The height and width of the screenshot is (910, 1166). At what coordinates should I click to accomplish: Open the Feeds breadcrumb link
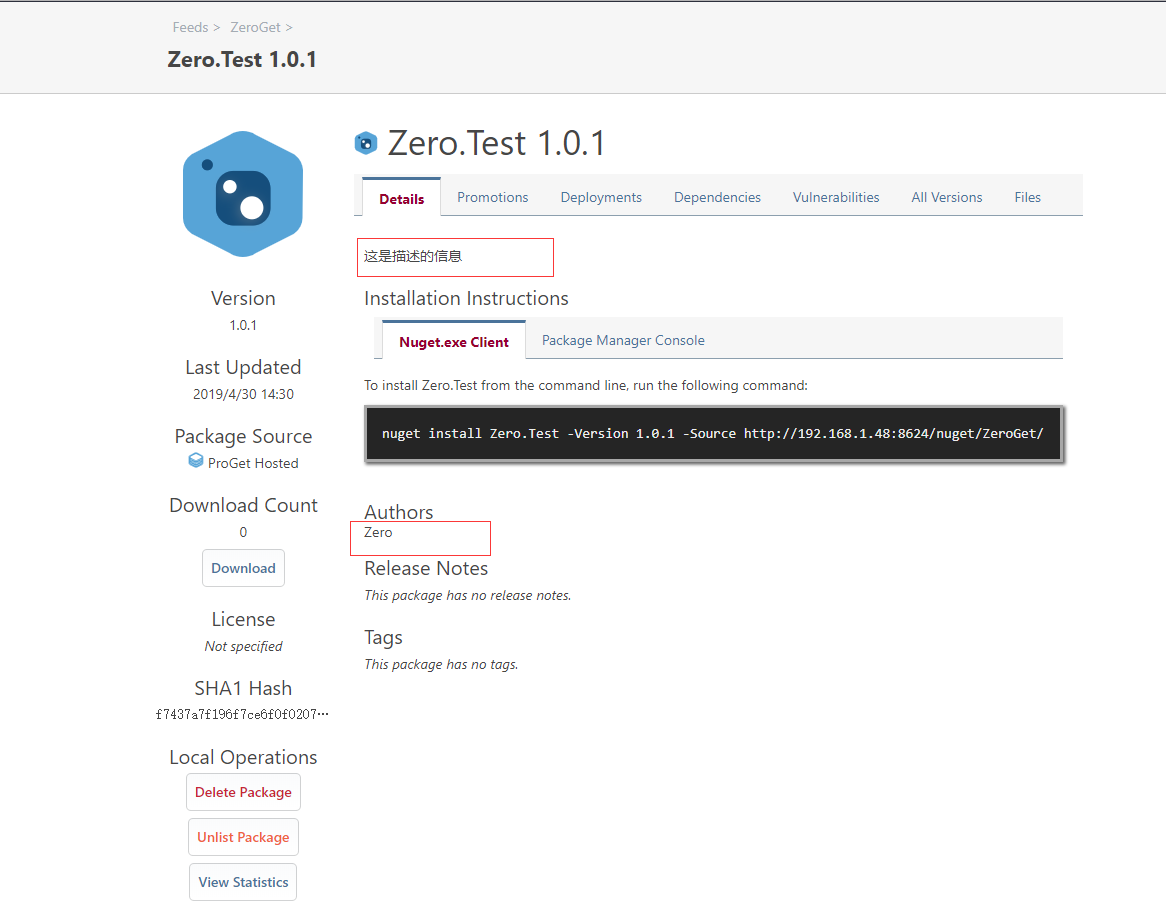tap(190, 28)
